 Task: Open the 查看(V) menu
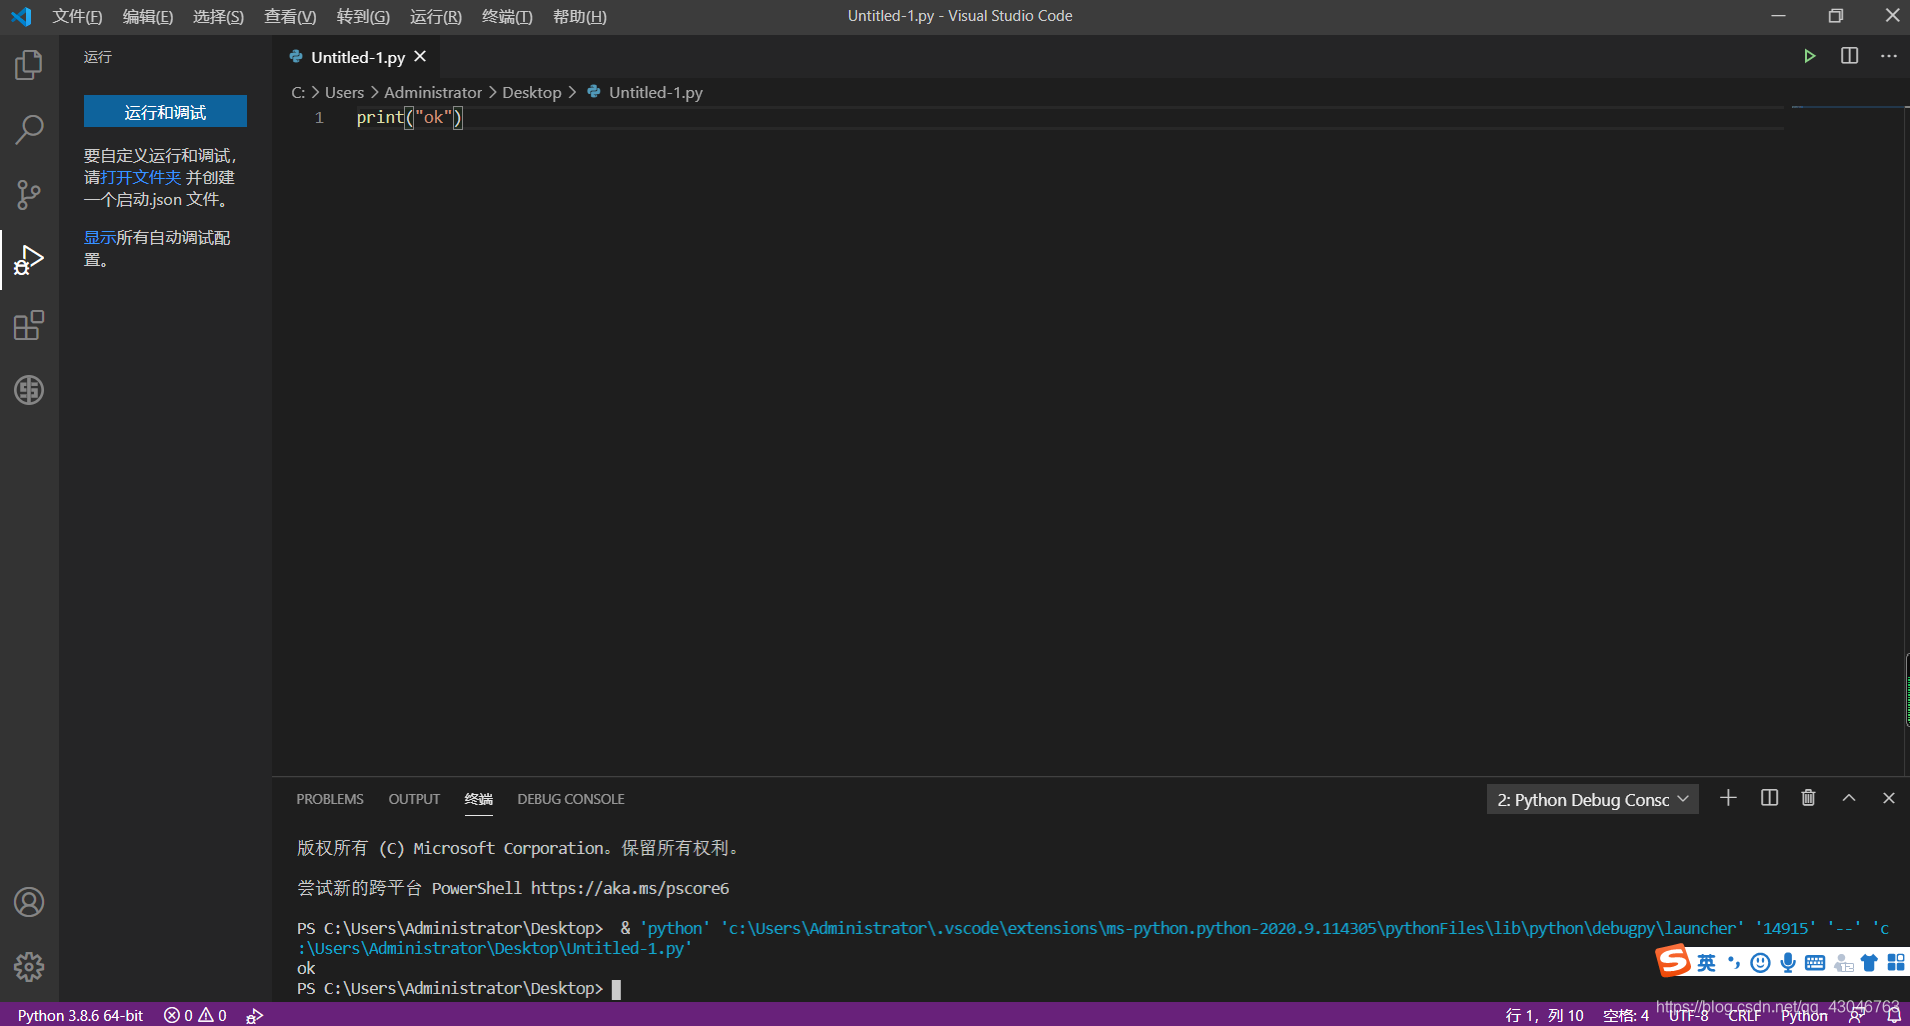(x=290, y=16)
